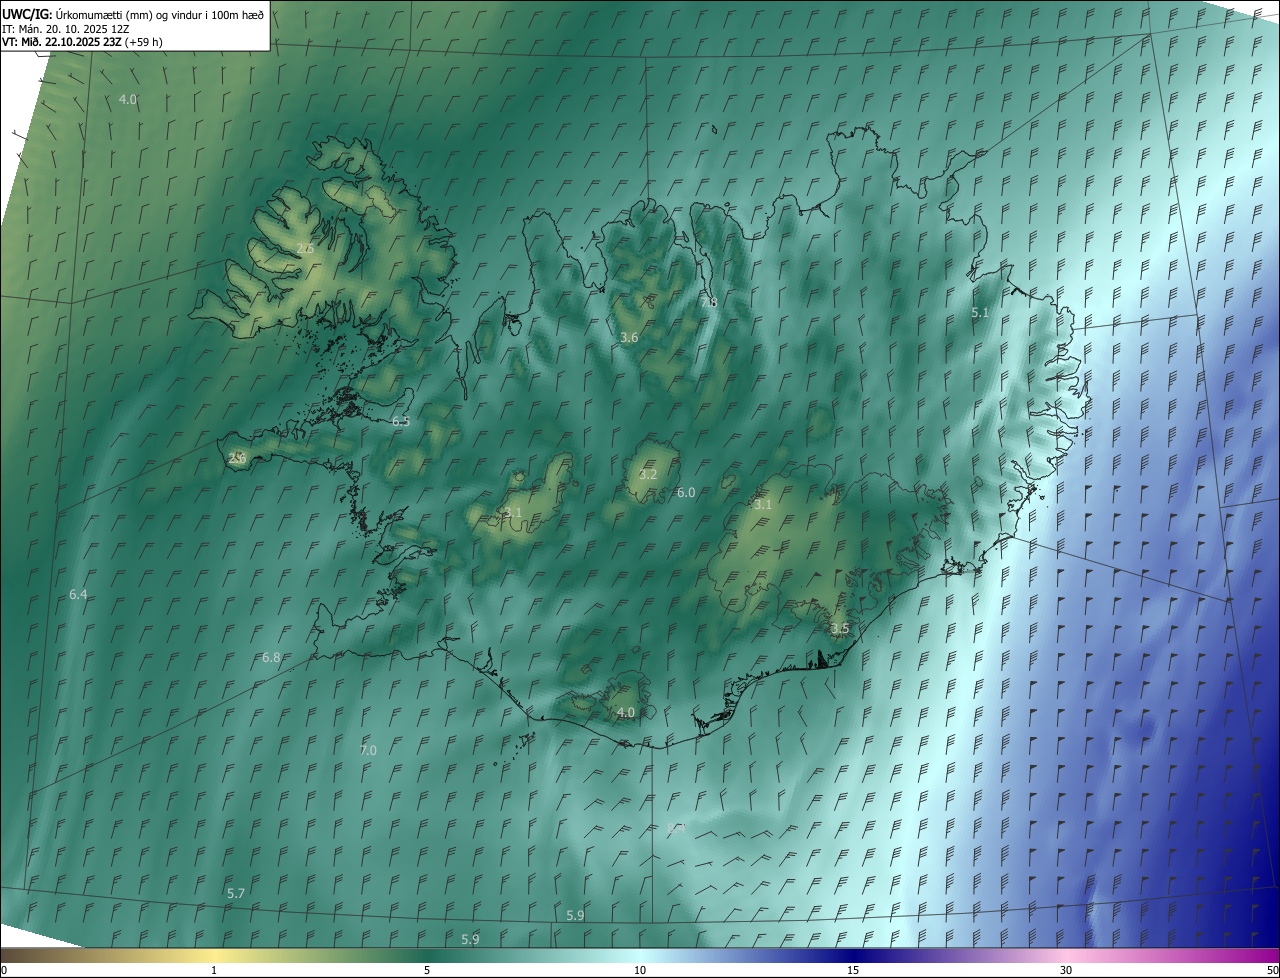The image size is (1280, 978).
Task: Click the 3.1 value on Vatnajökull in the east
Action: coord(763,504)
